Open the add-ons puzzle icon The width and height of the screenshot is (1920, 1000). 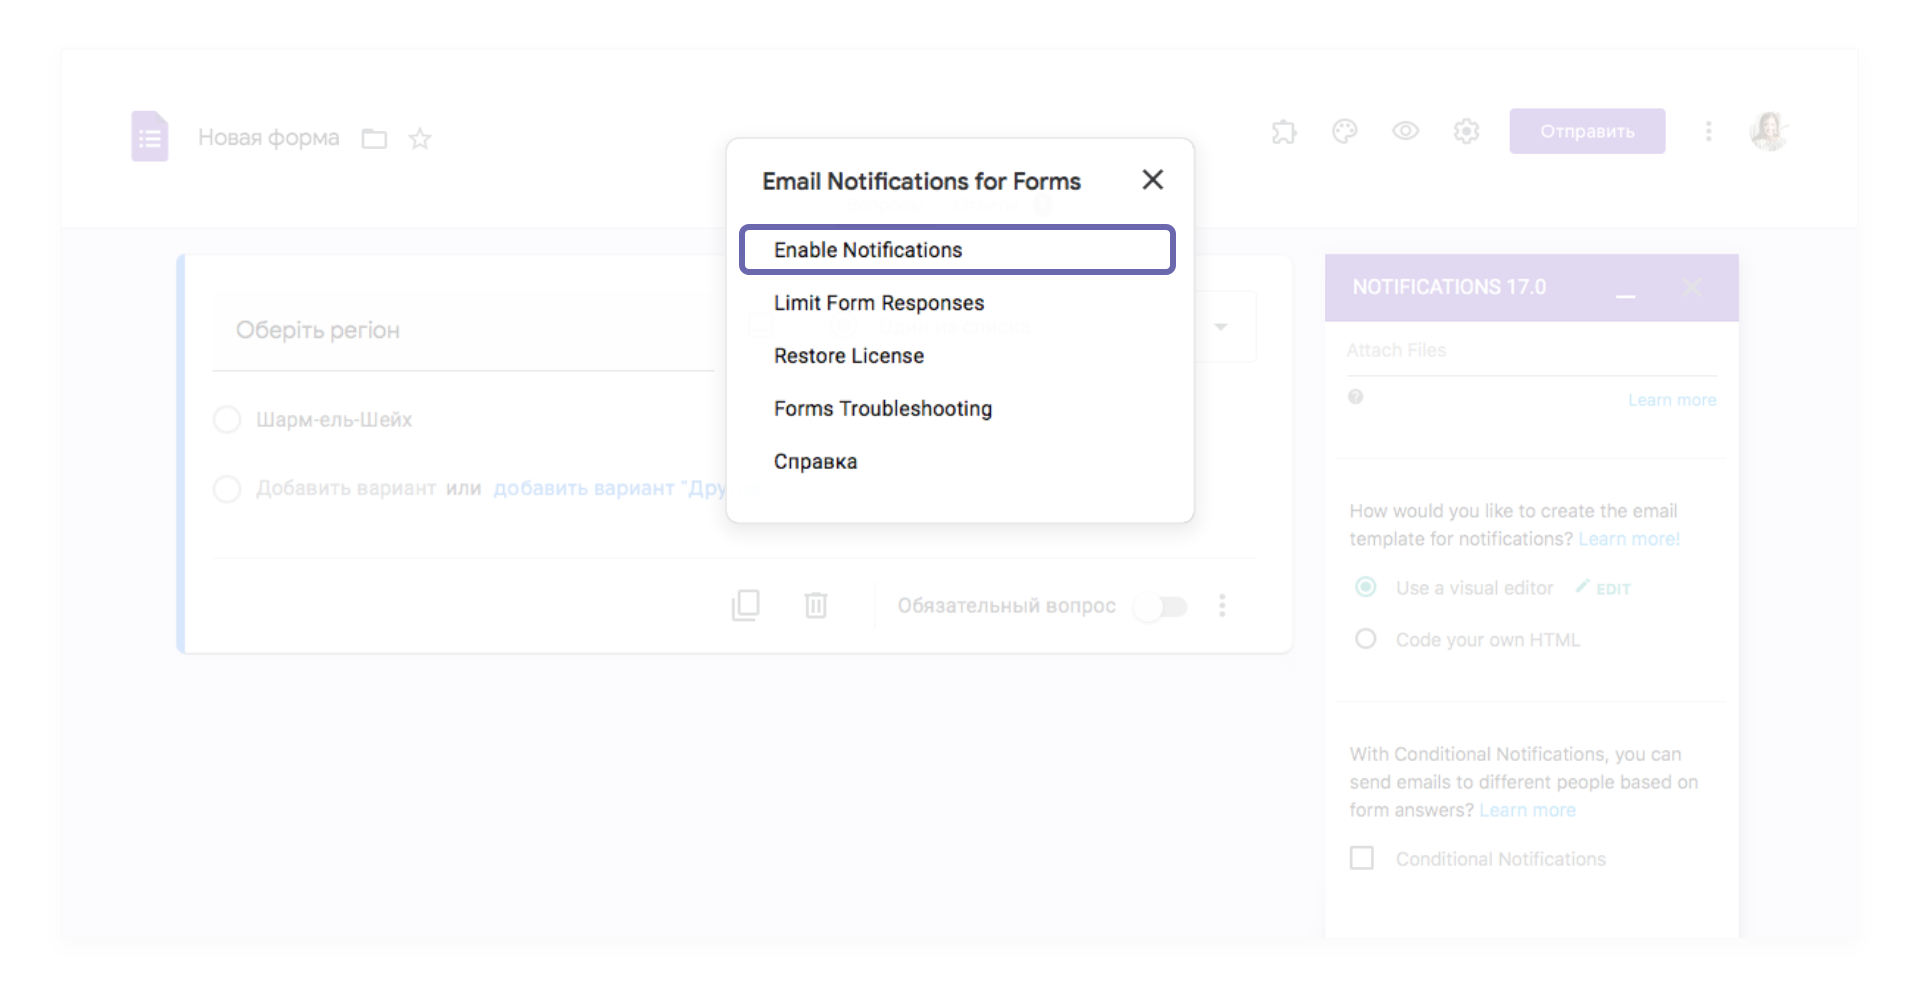(1284, 131)
